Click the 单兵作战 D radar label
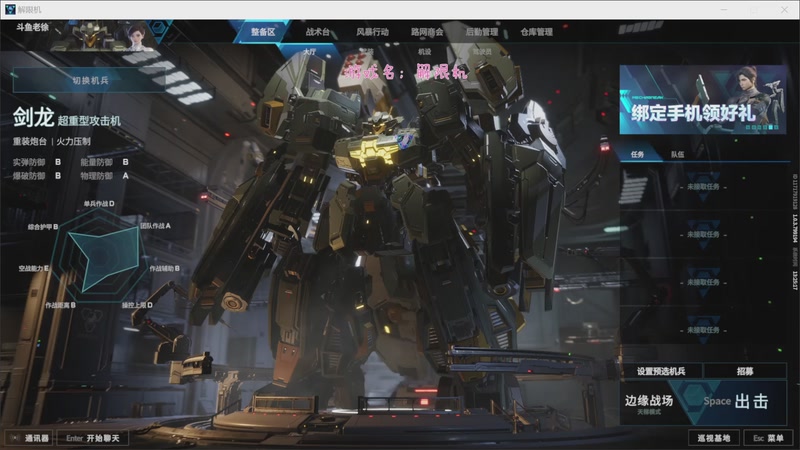This screenshot has width=800, height=450. [x=99, y=204]
